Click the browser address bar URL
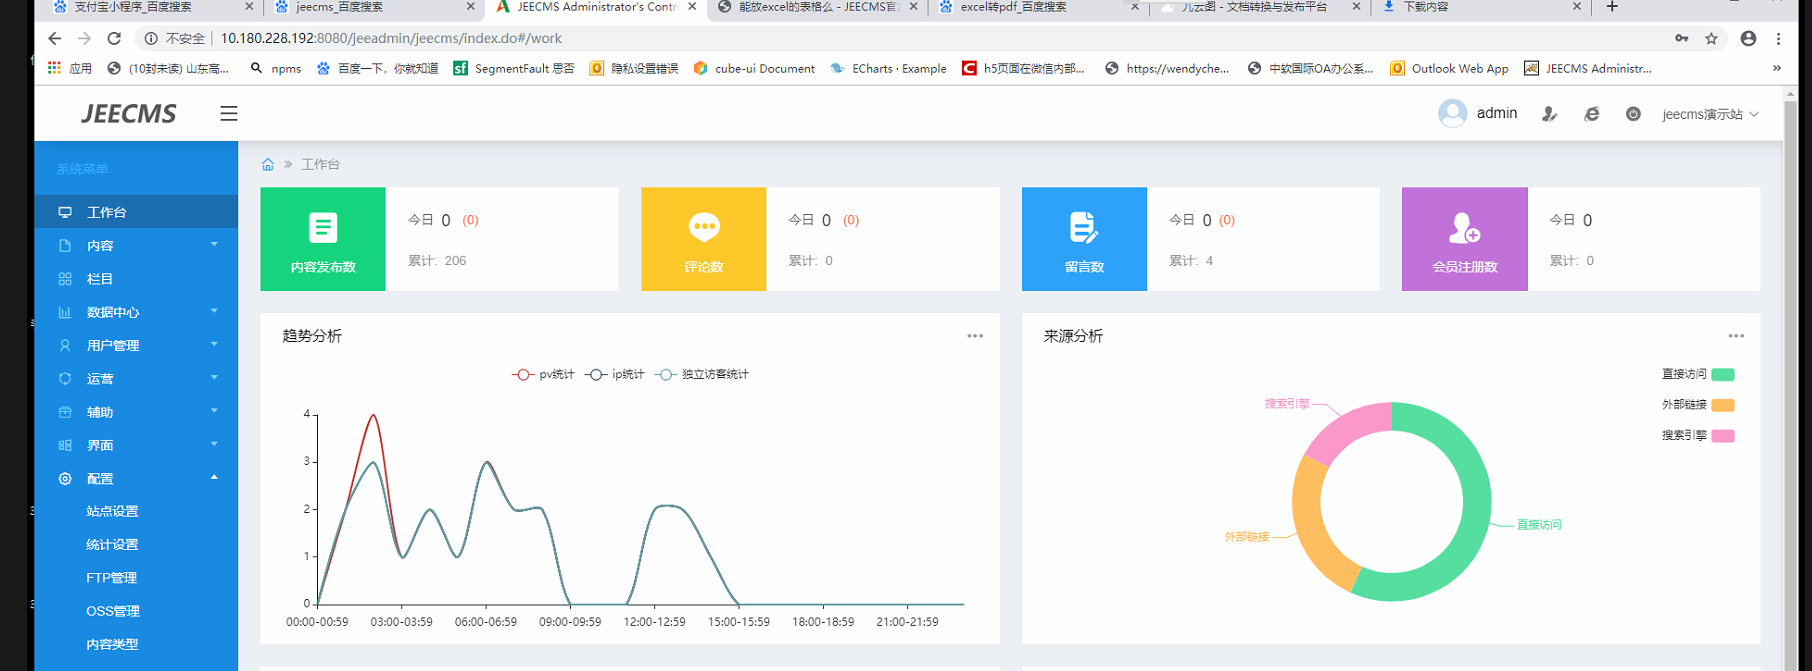The image size is (1812, 671). click(x=391, y=39)
